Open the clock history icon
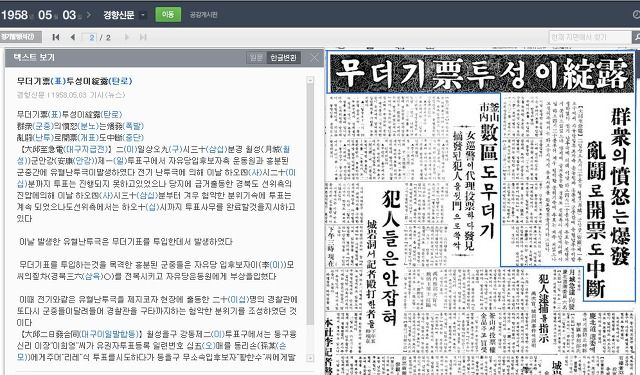The image size is (640, 375). [636, 15]
